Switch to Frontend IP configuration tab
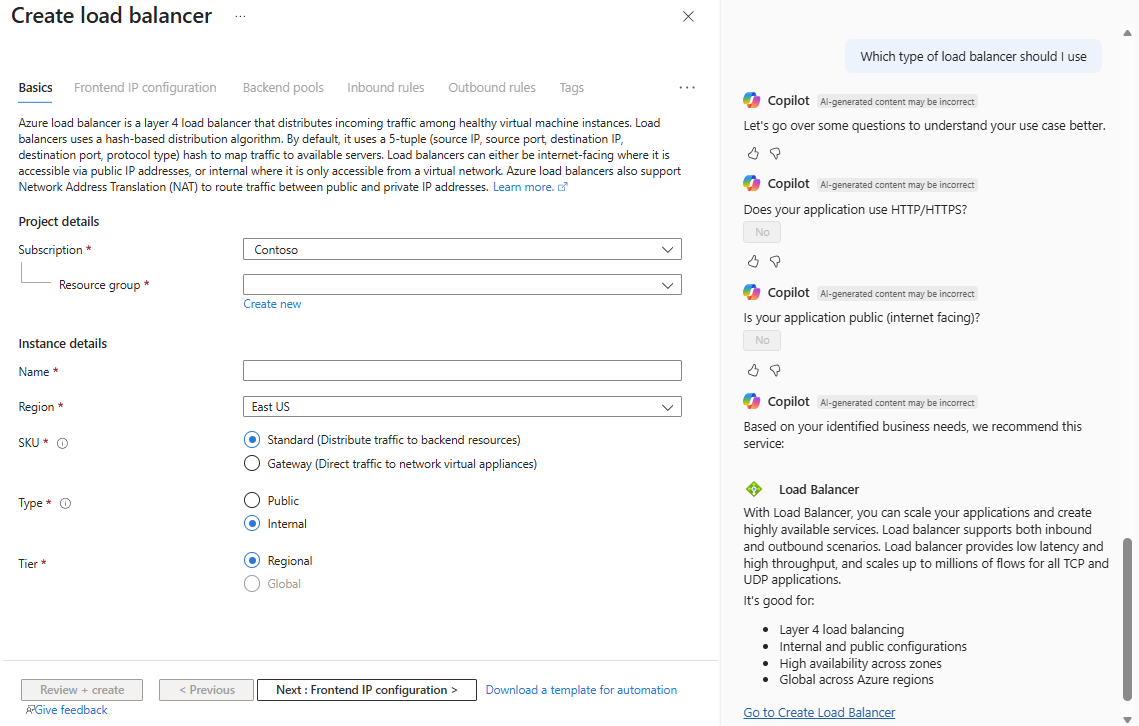This screenshot has width=1139, height=726. coord(145,88)
